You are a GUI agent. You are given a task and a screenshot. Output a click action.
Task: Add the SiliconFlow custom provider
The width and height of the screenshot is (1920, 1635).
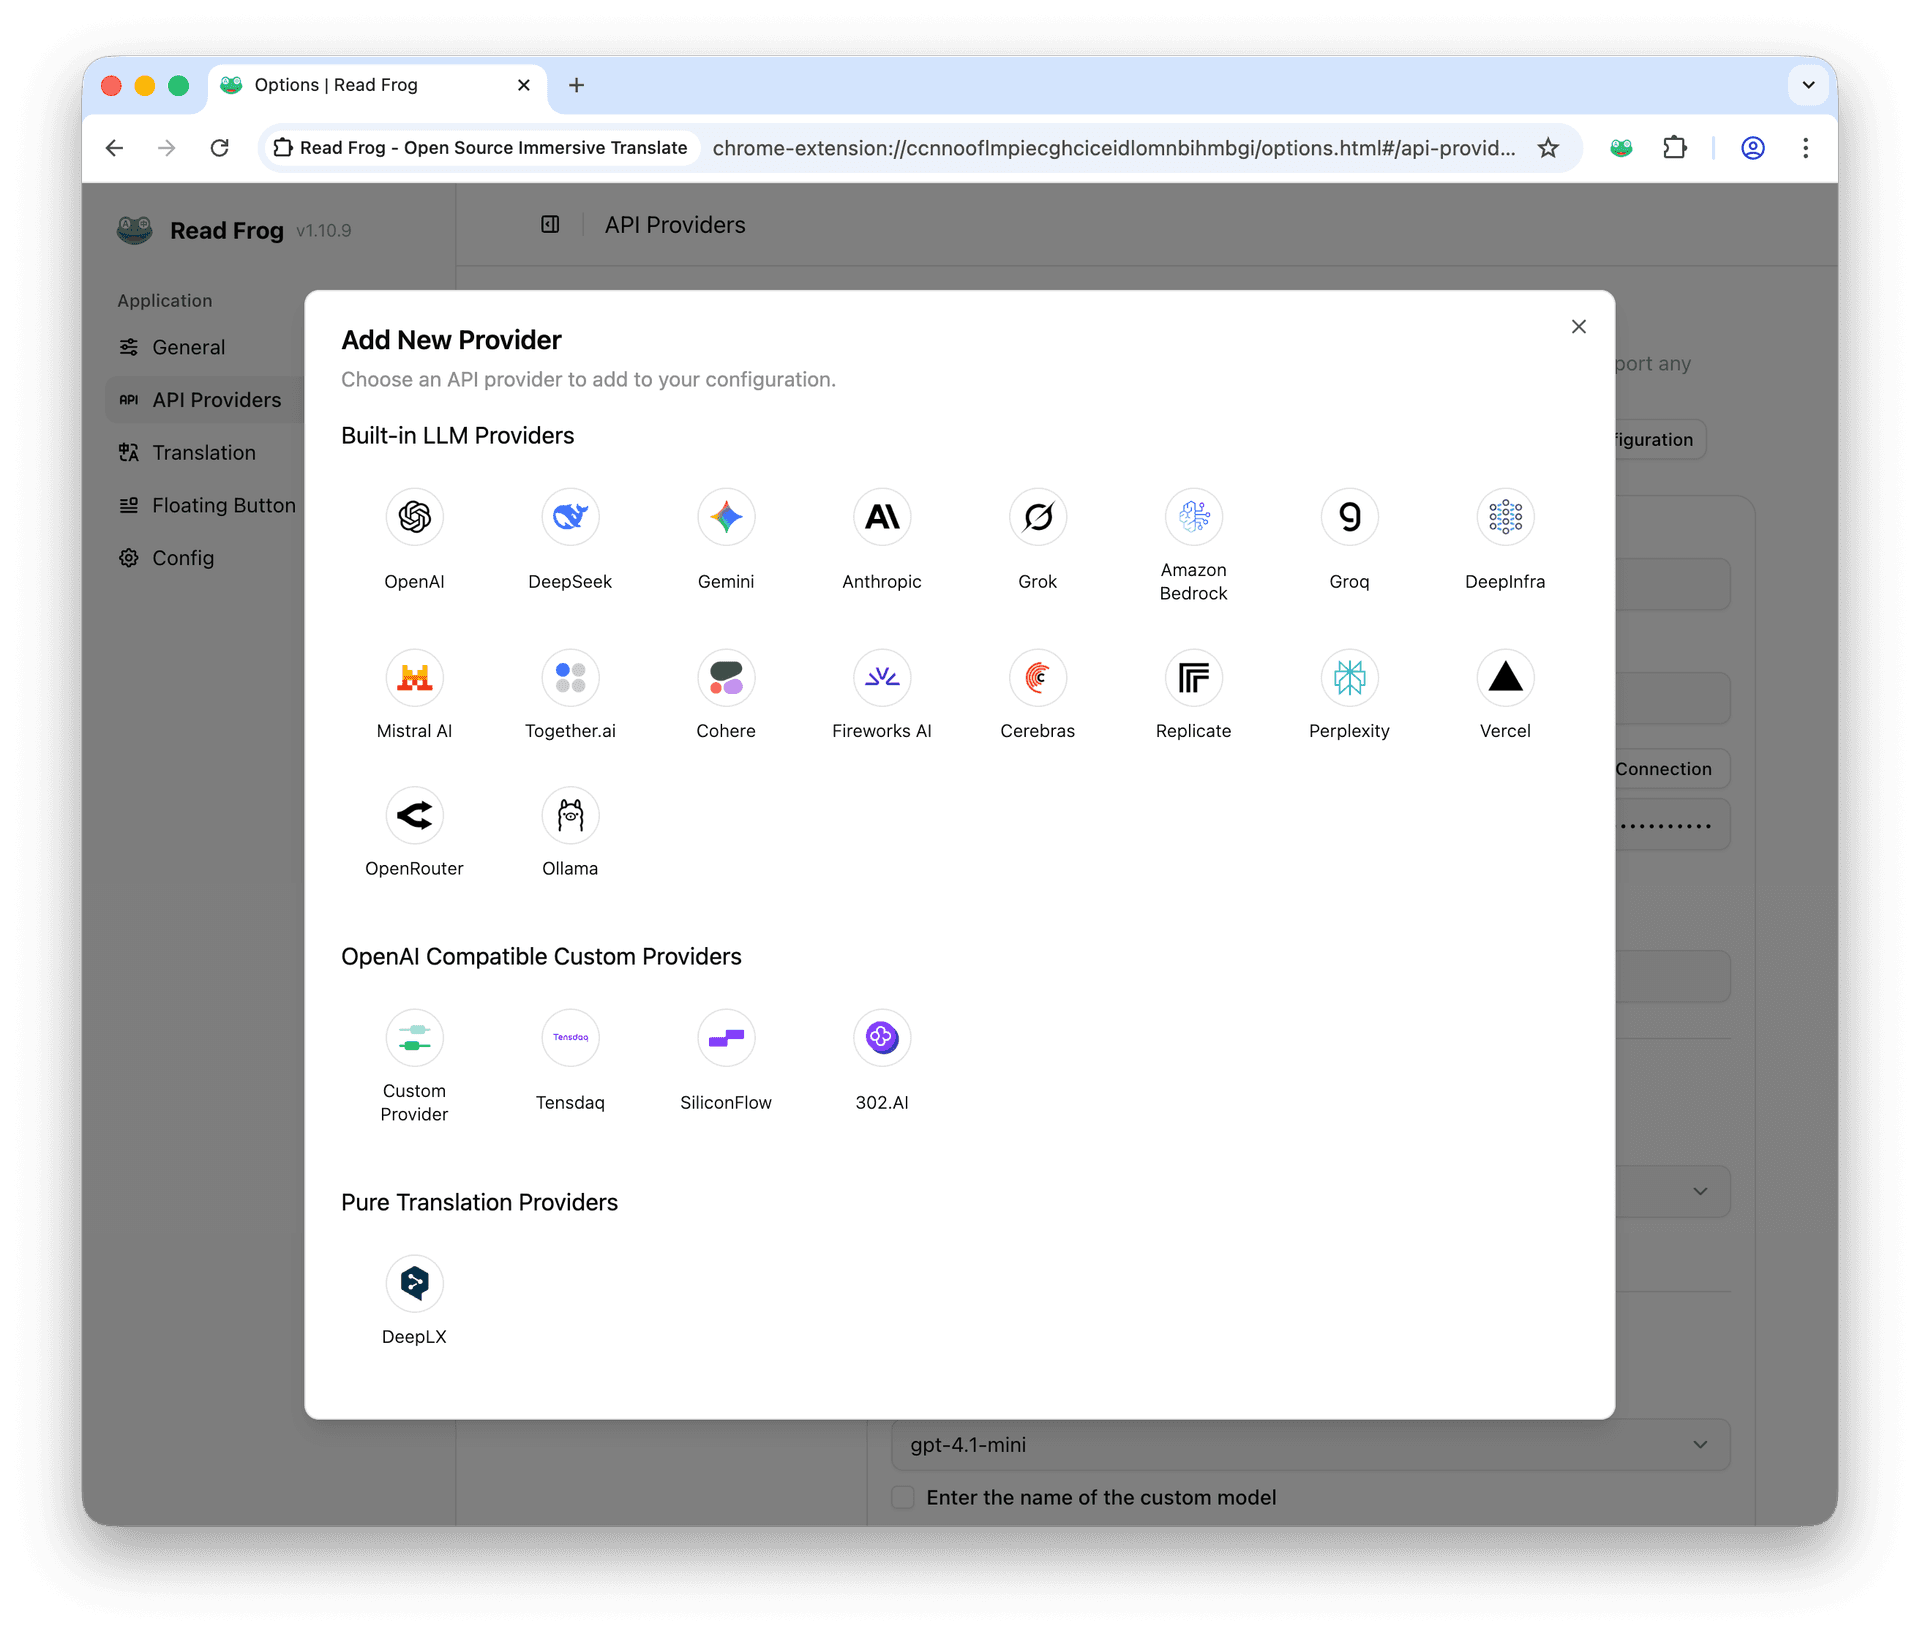tap(726, 1038)
